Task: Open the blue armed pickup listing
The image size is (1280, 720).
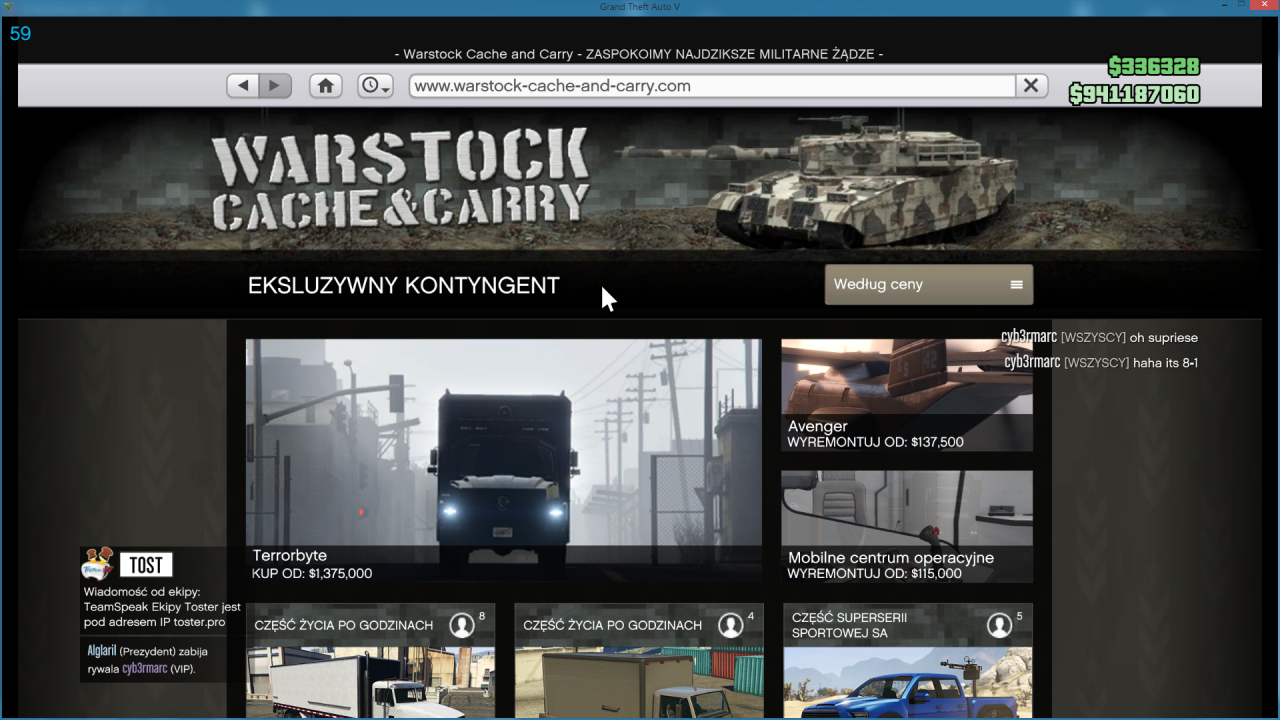Action: pyautogui.click(x=908, y=661)
